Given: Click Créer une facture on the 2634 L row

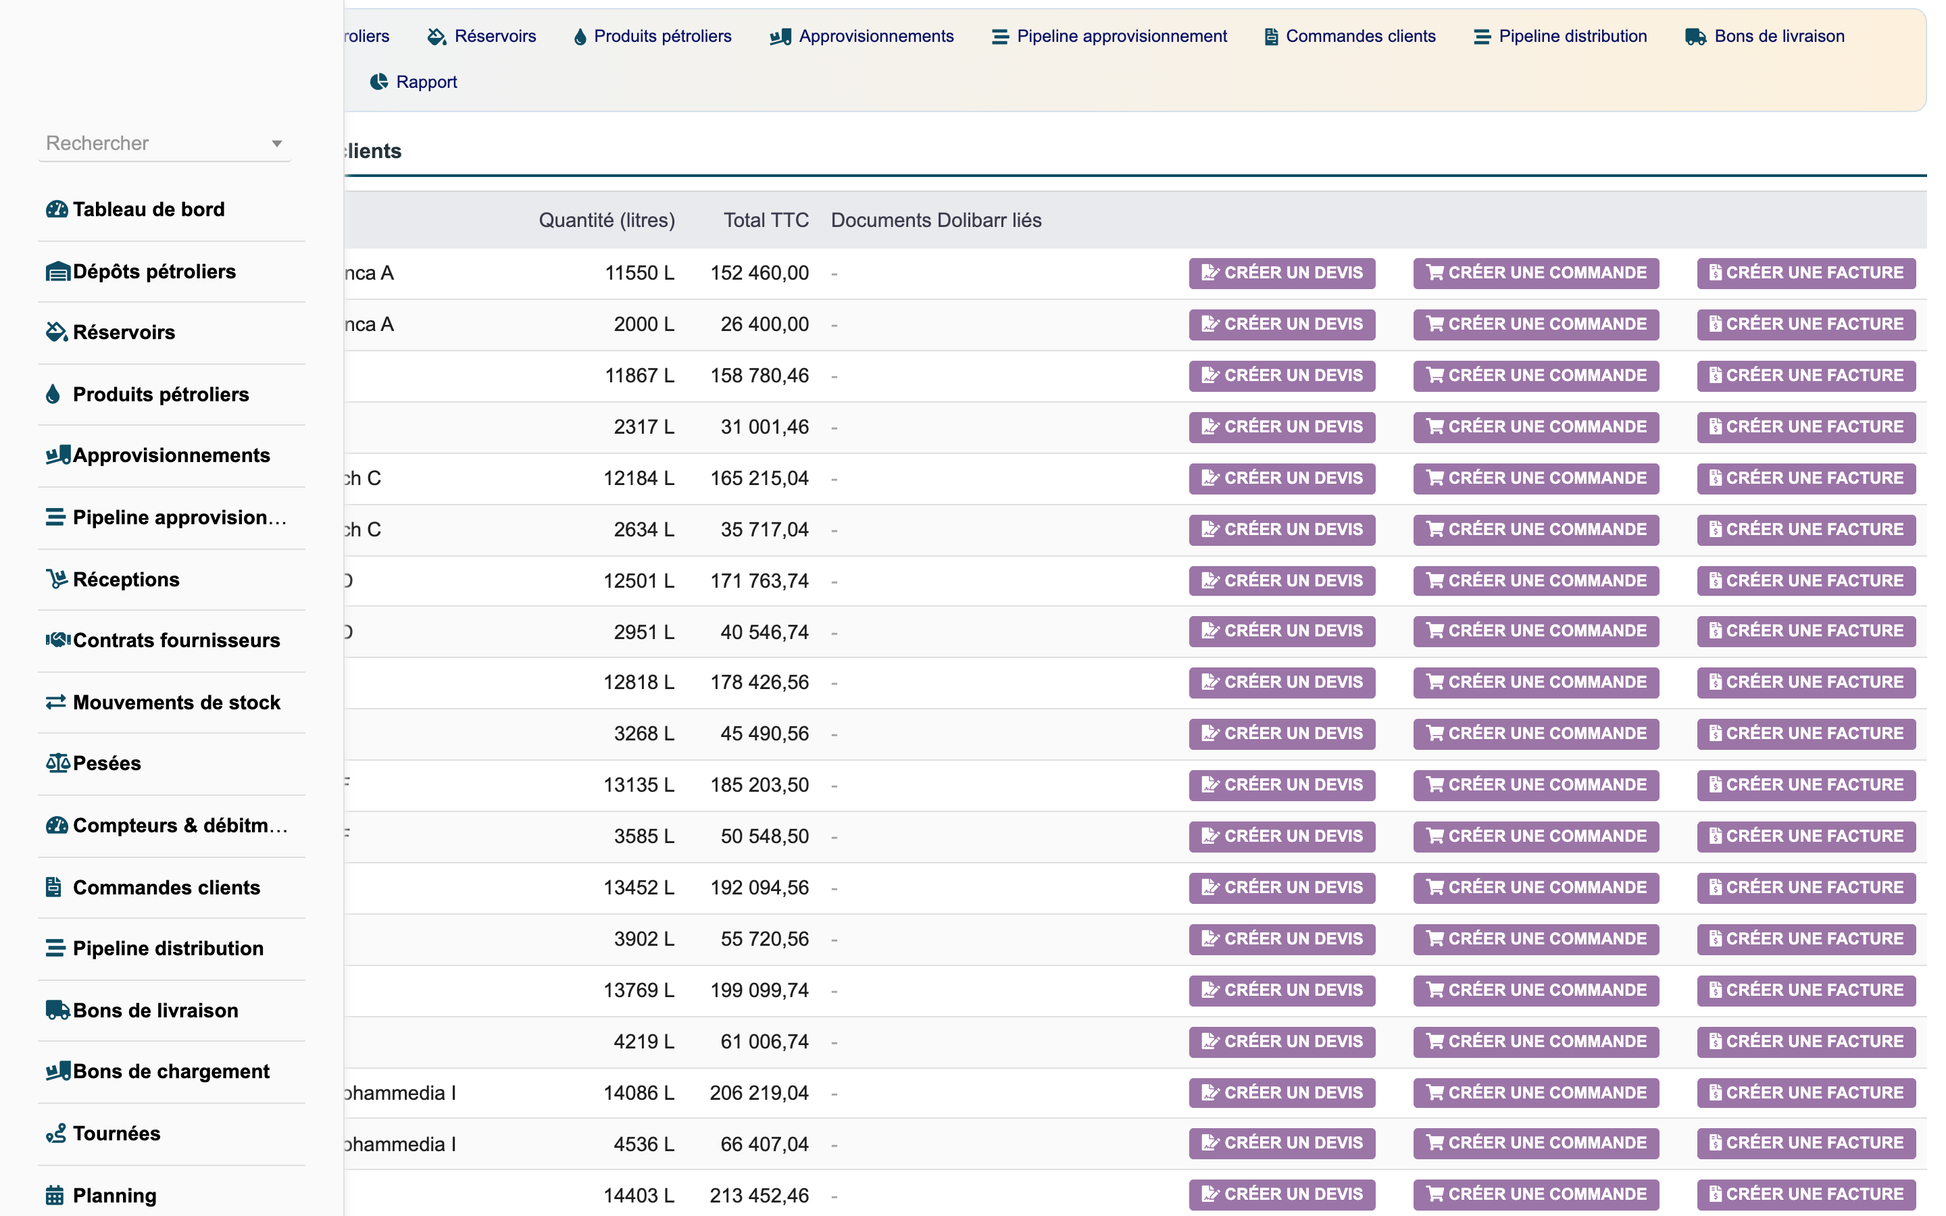Looking at the screenshot, I should click(1806, 530).
